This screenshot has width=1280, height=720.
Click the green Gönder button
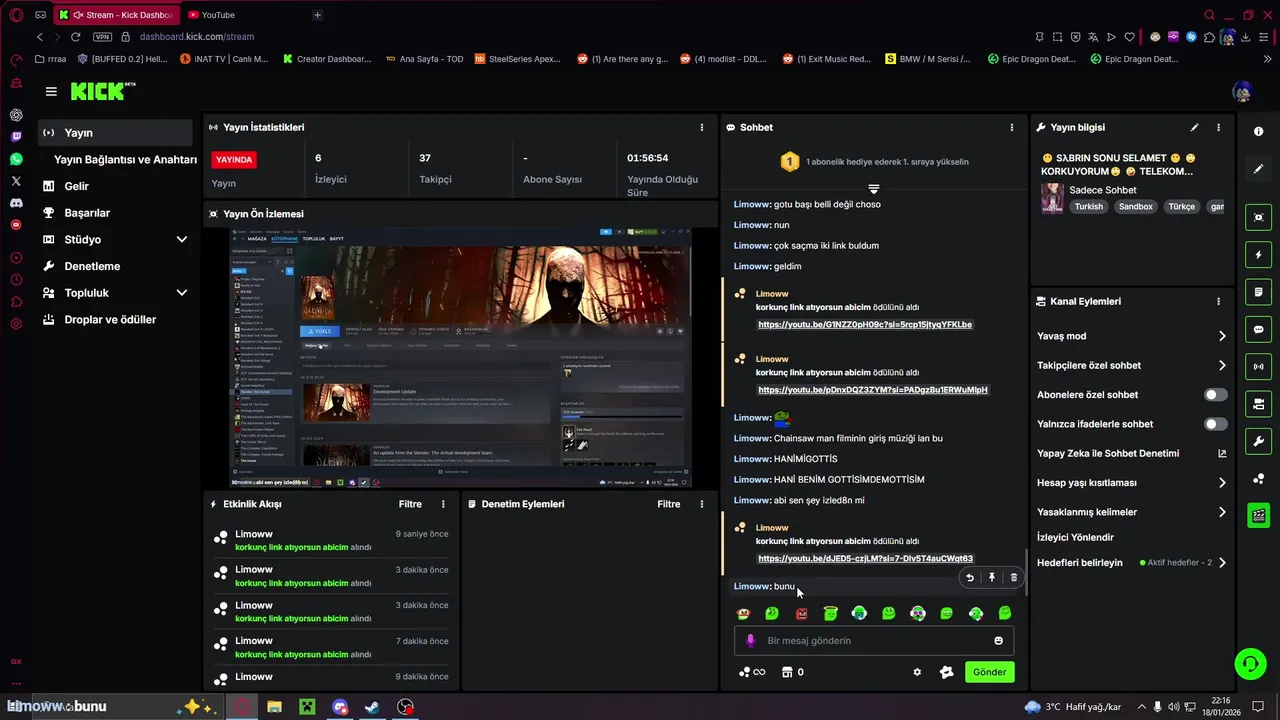(989, 672)
